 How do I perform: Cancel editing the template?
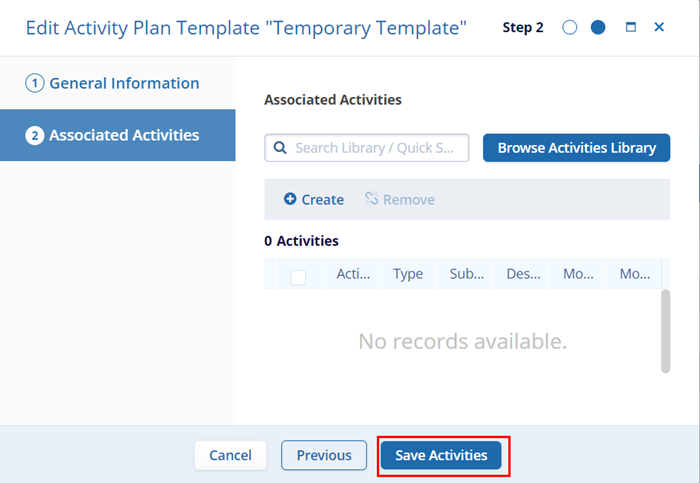(230, 455)
